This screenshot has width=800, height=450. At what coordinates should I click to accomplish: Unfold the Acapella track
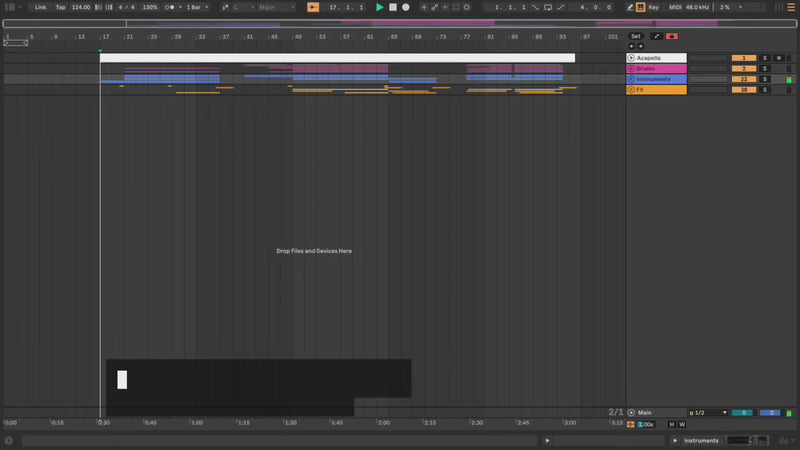click(631, 58)
